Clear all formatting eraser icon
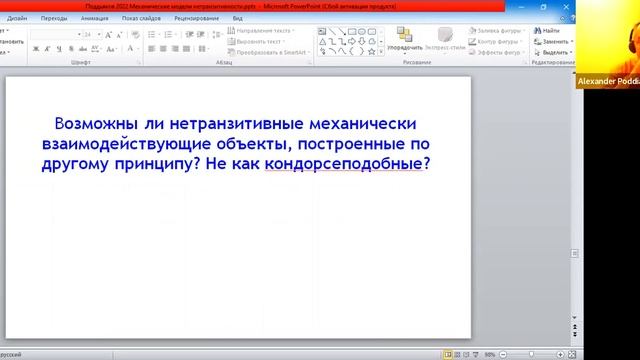640x360 pixels. click(136, 35)
